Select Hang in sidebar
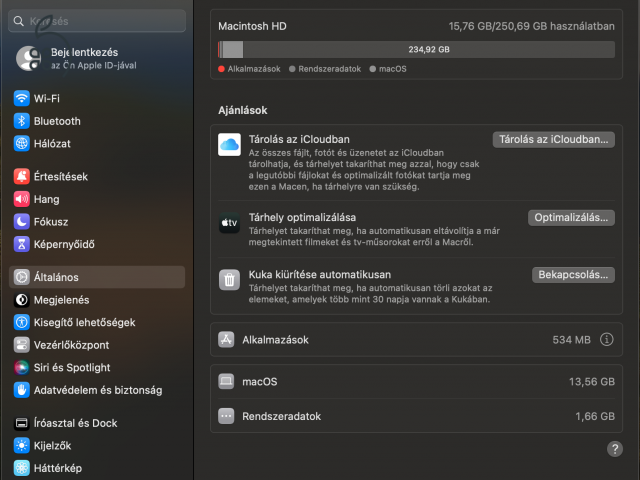This screenshot has height=480, width=640. (47, 199)
